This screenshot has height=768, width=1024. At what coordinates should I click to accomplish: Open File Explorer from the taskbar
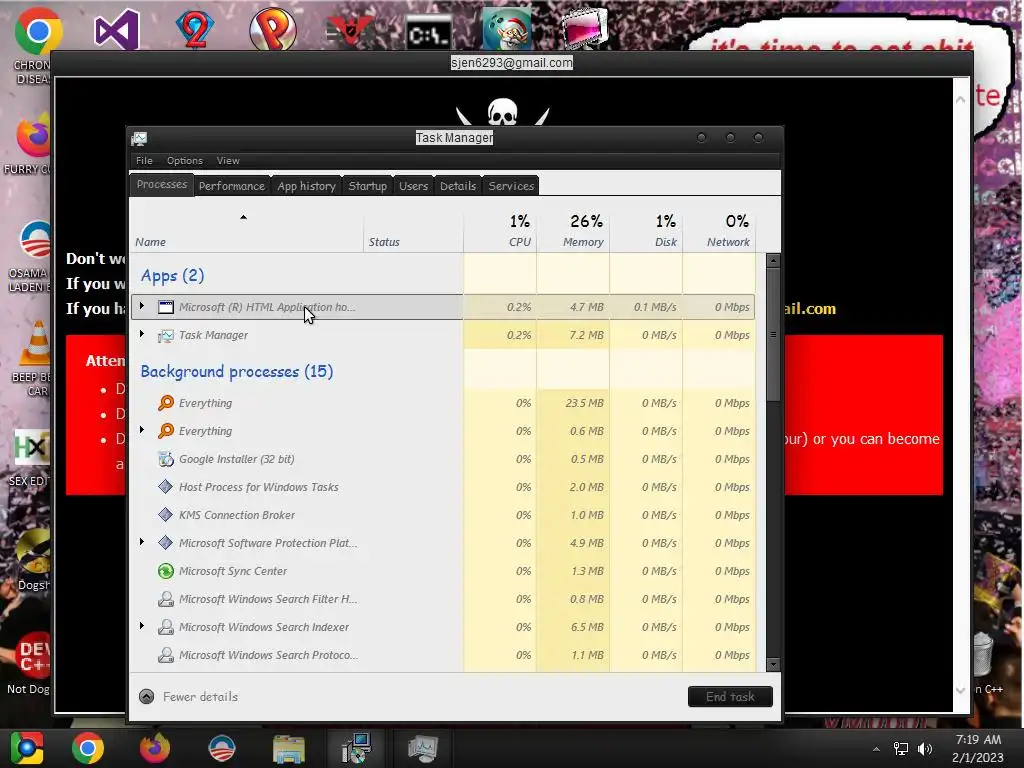289,748
